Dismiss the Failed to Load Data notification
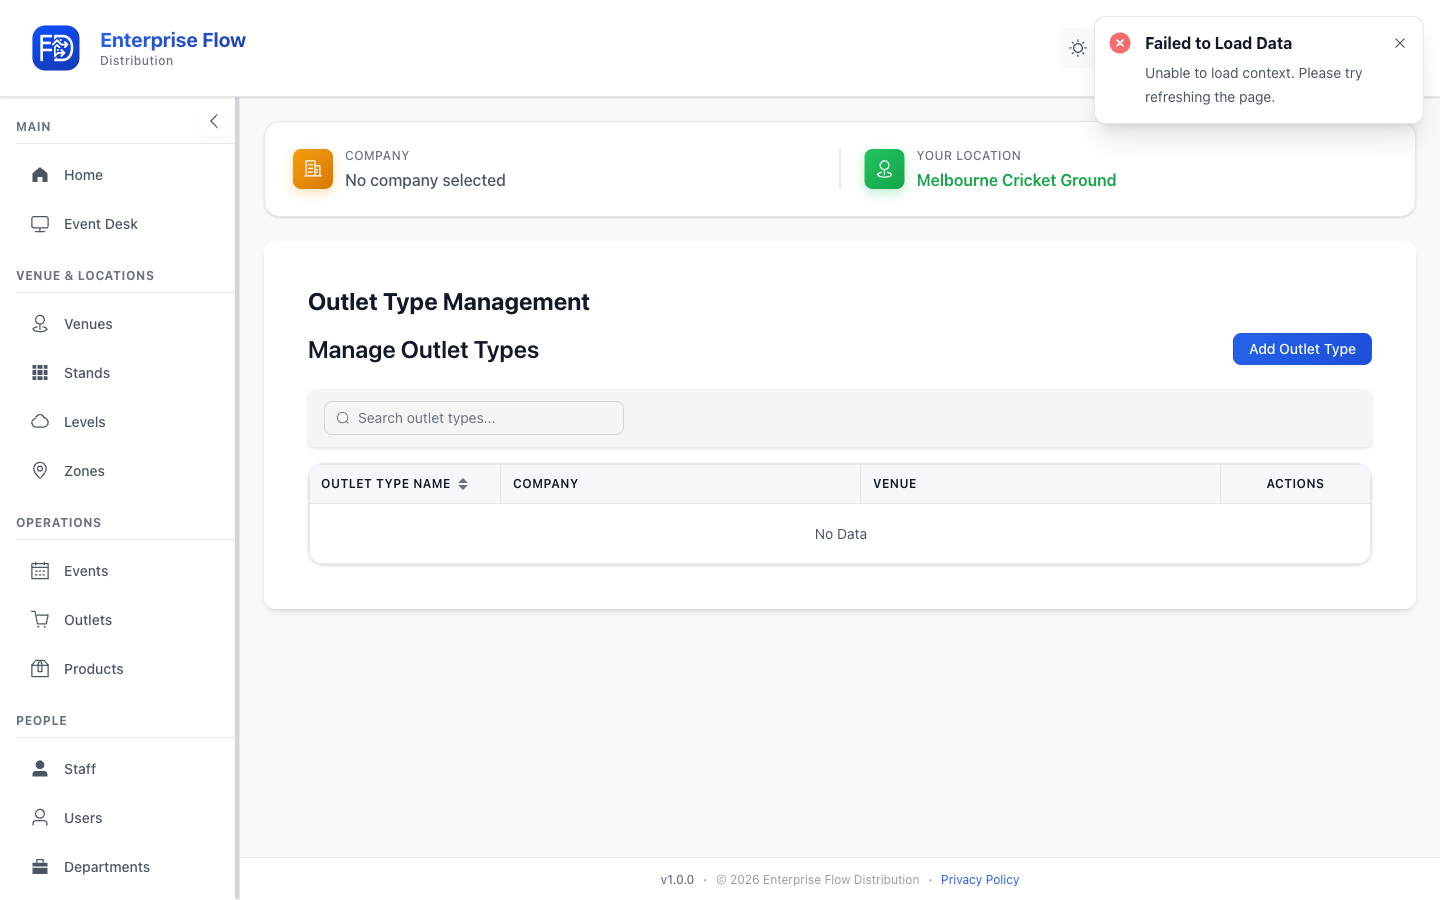This screenshot has height=900, width=1440. [x=1400, y=43]
